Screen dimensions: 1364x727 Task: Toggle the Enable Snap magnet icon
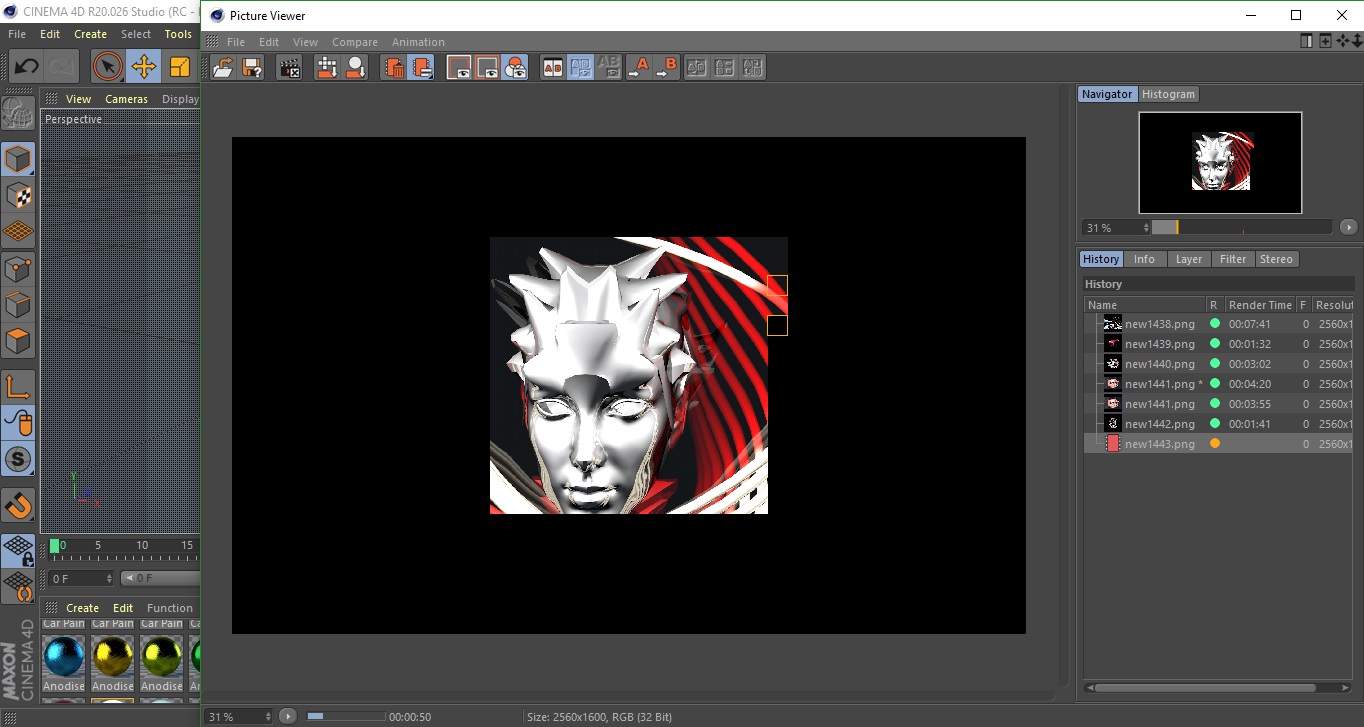[x=18, y=505]
